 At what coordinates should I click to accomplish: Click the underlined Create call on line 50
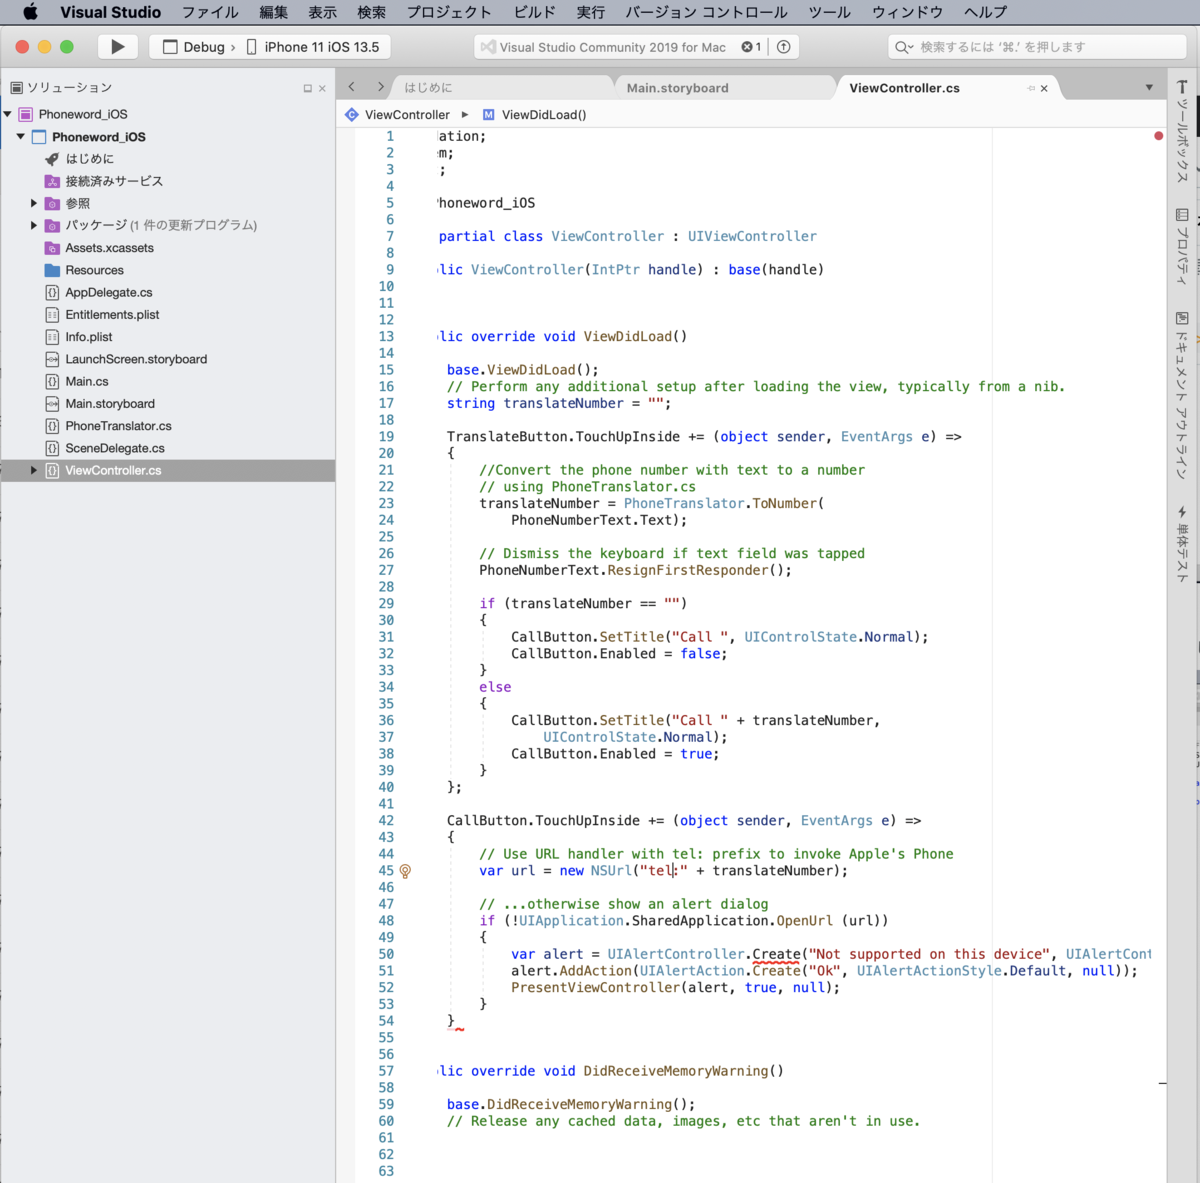(776, 954)
